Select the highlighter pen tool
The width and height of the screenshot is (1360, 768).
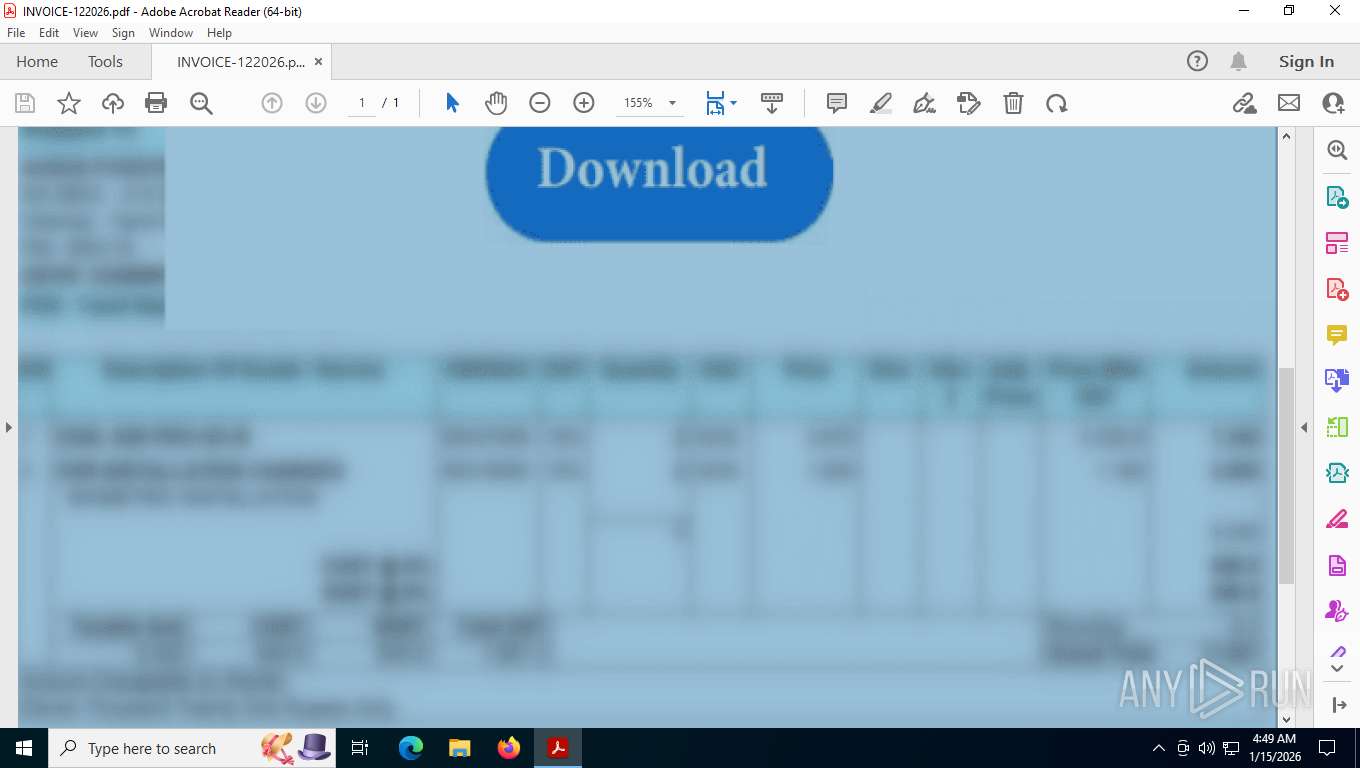coord(881,103)
